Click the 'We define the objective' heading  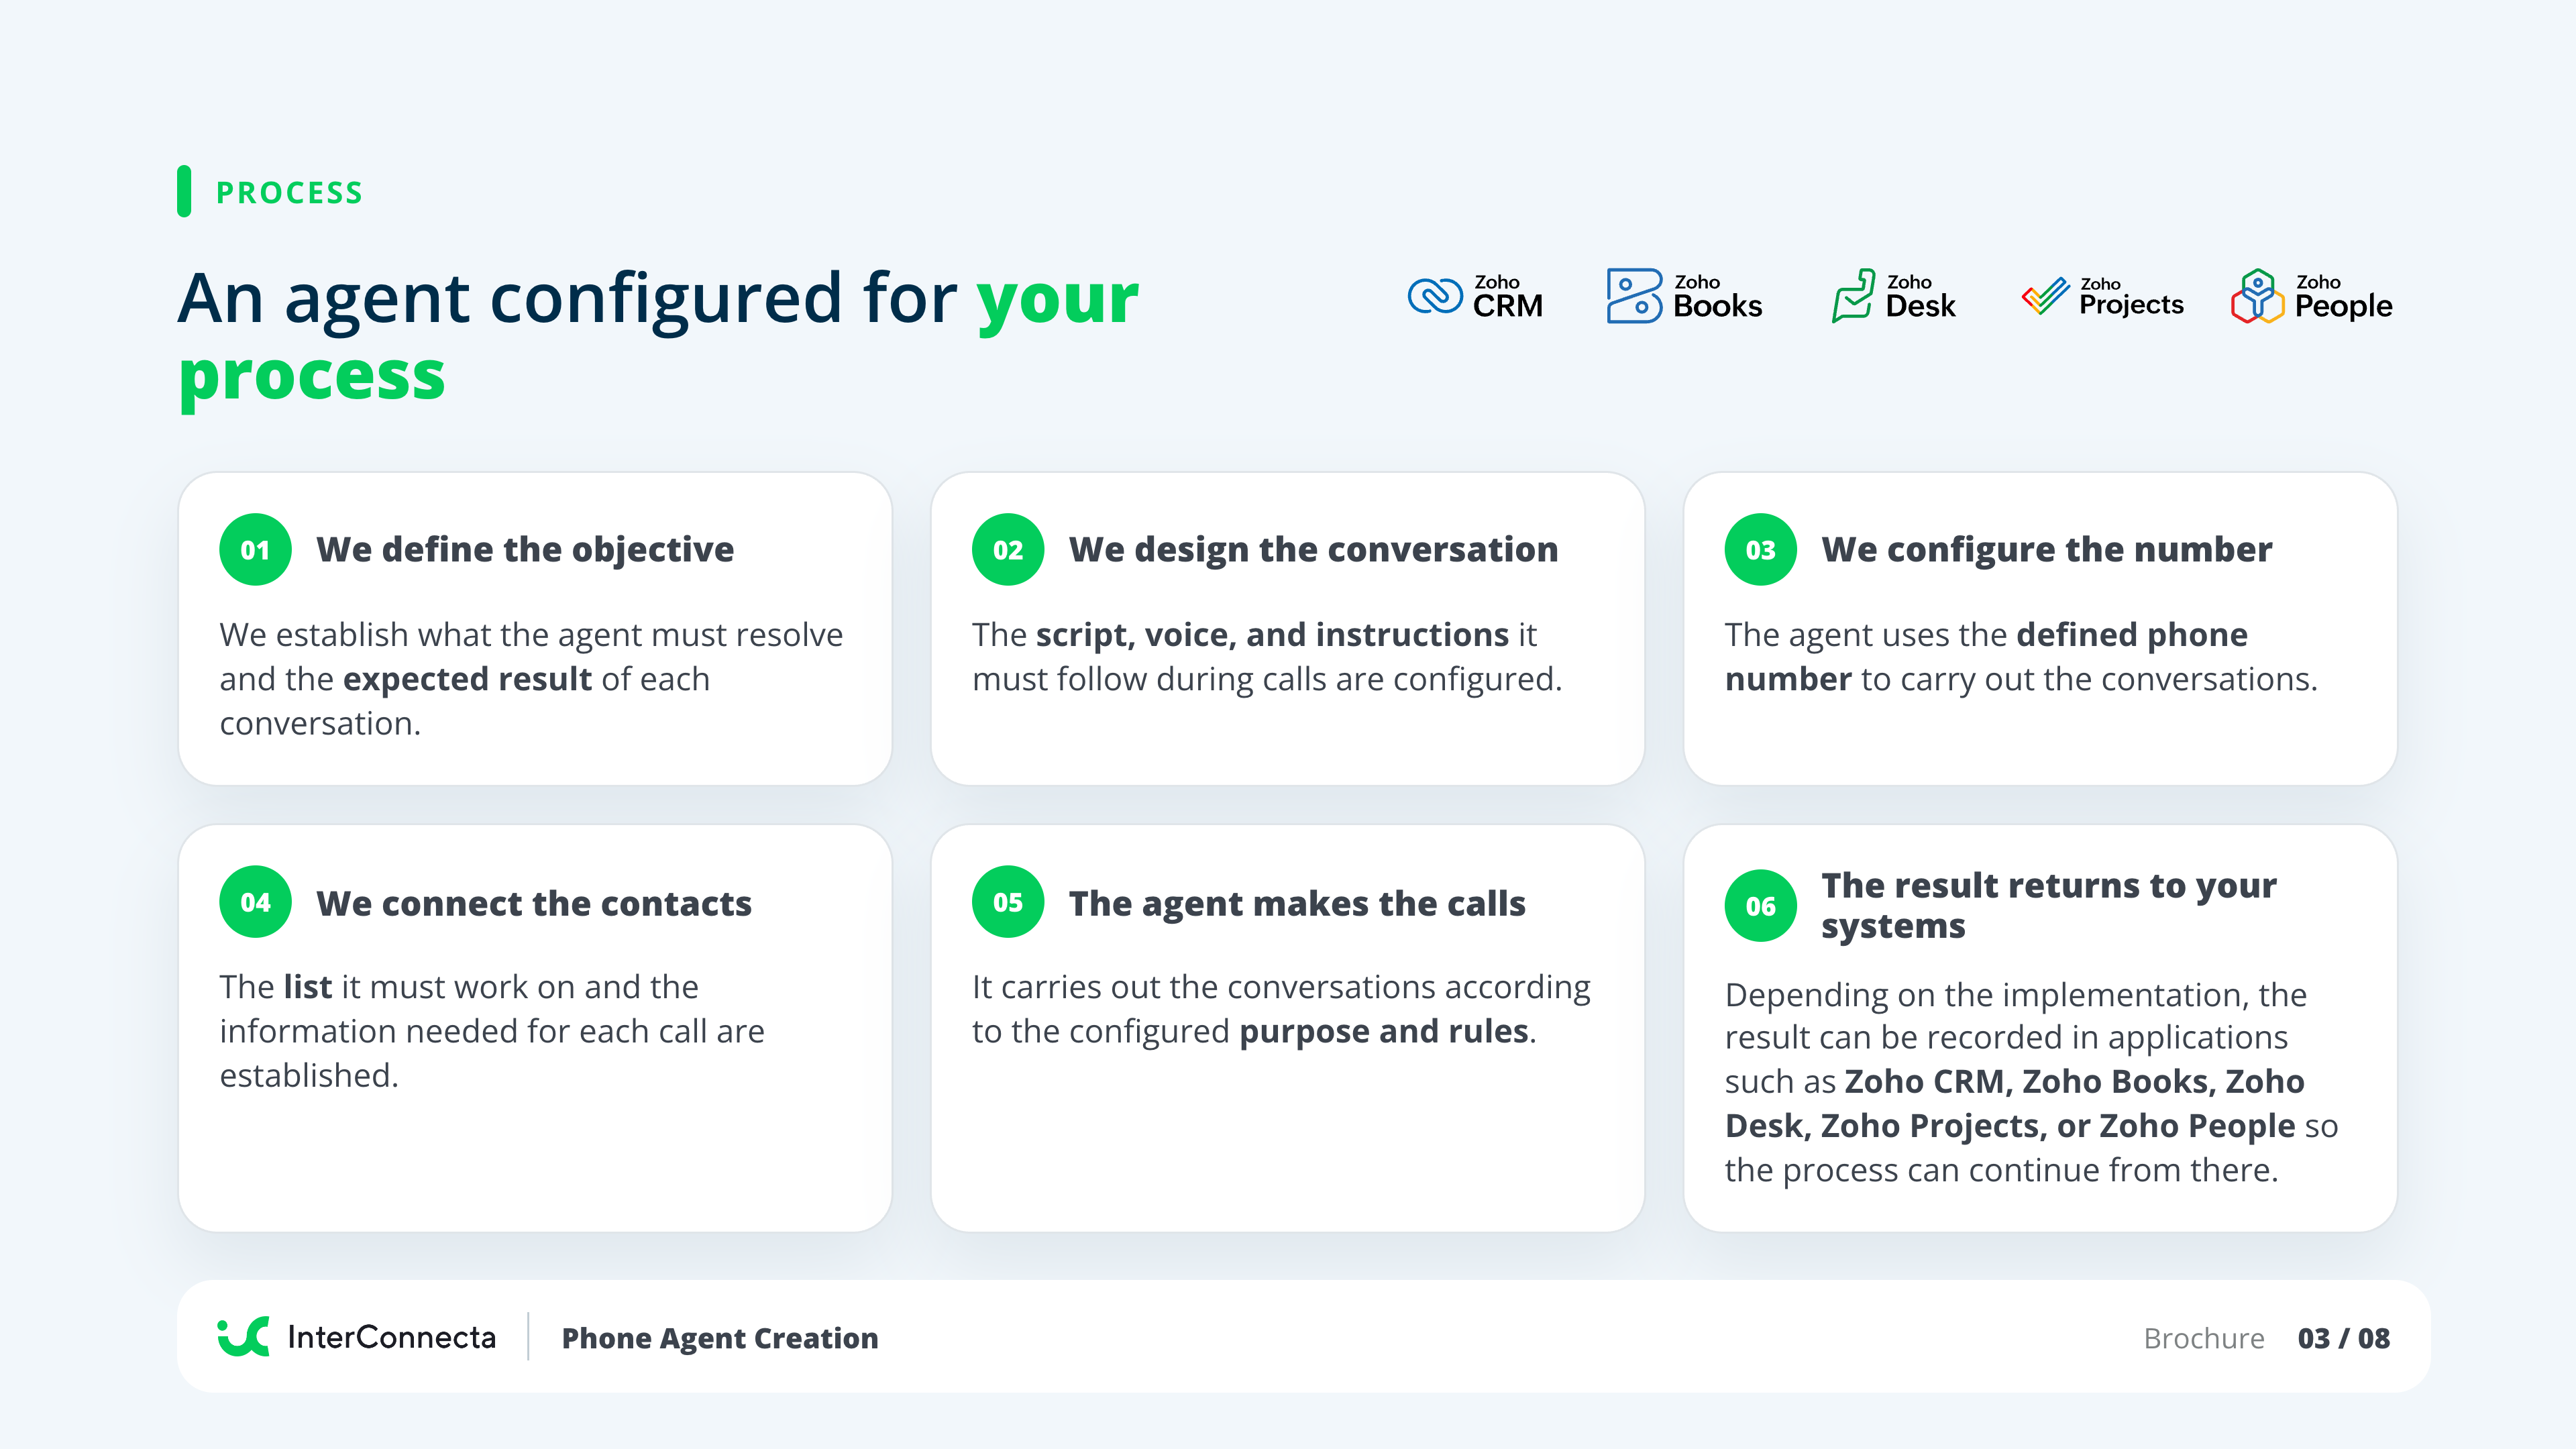click(525, 550)
